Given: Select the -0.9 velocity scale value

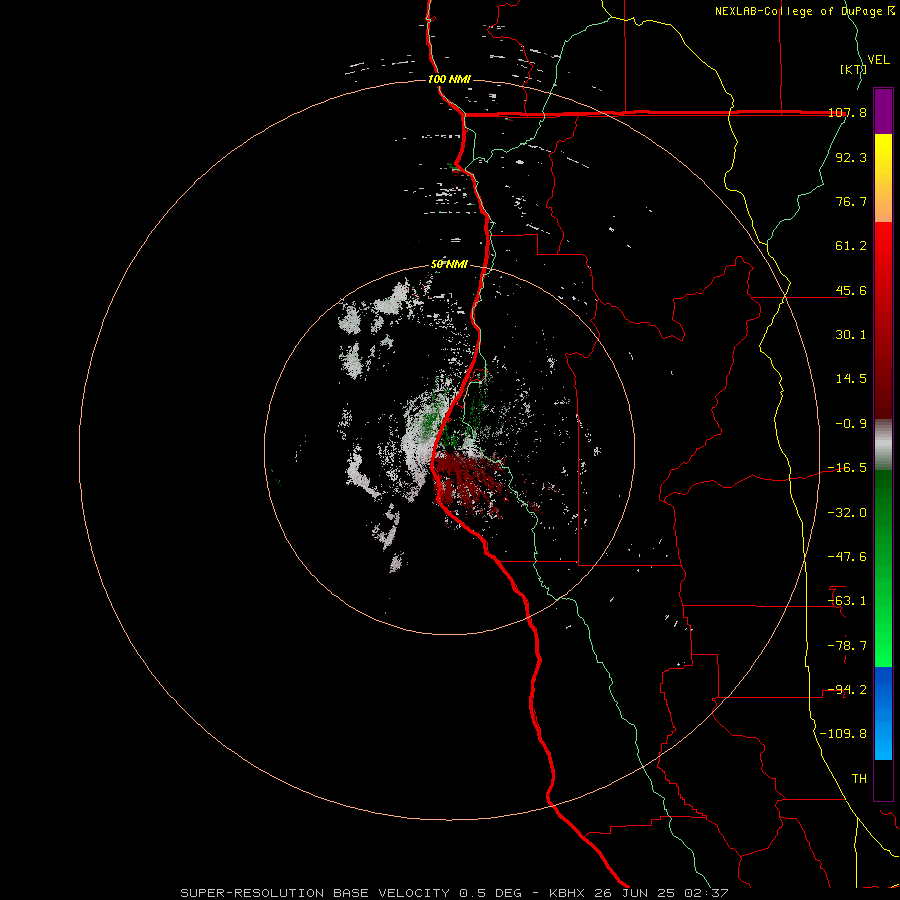Looking at the screenshot, I should pos(851,424).
